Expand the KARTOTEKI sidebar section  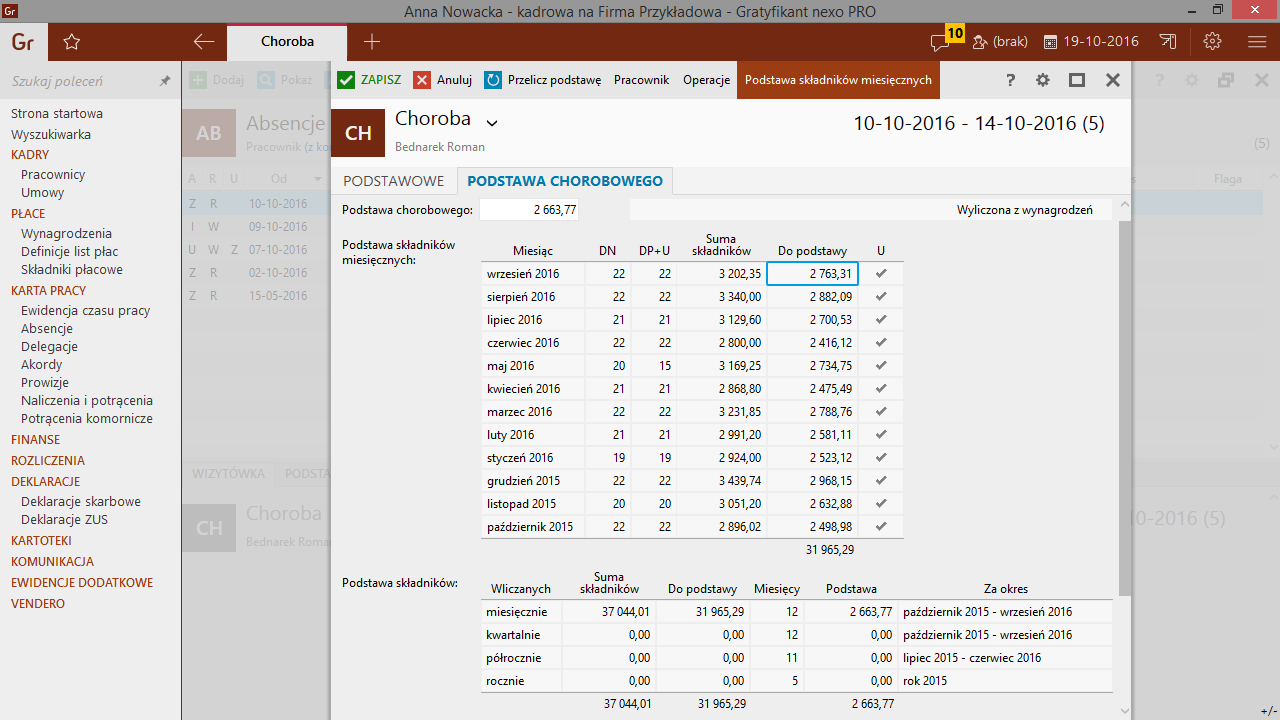point(41,540)
